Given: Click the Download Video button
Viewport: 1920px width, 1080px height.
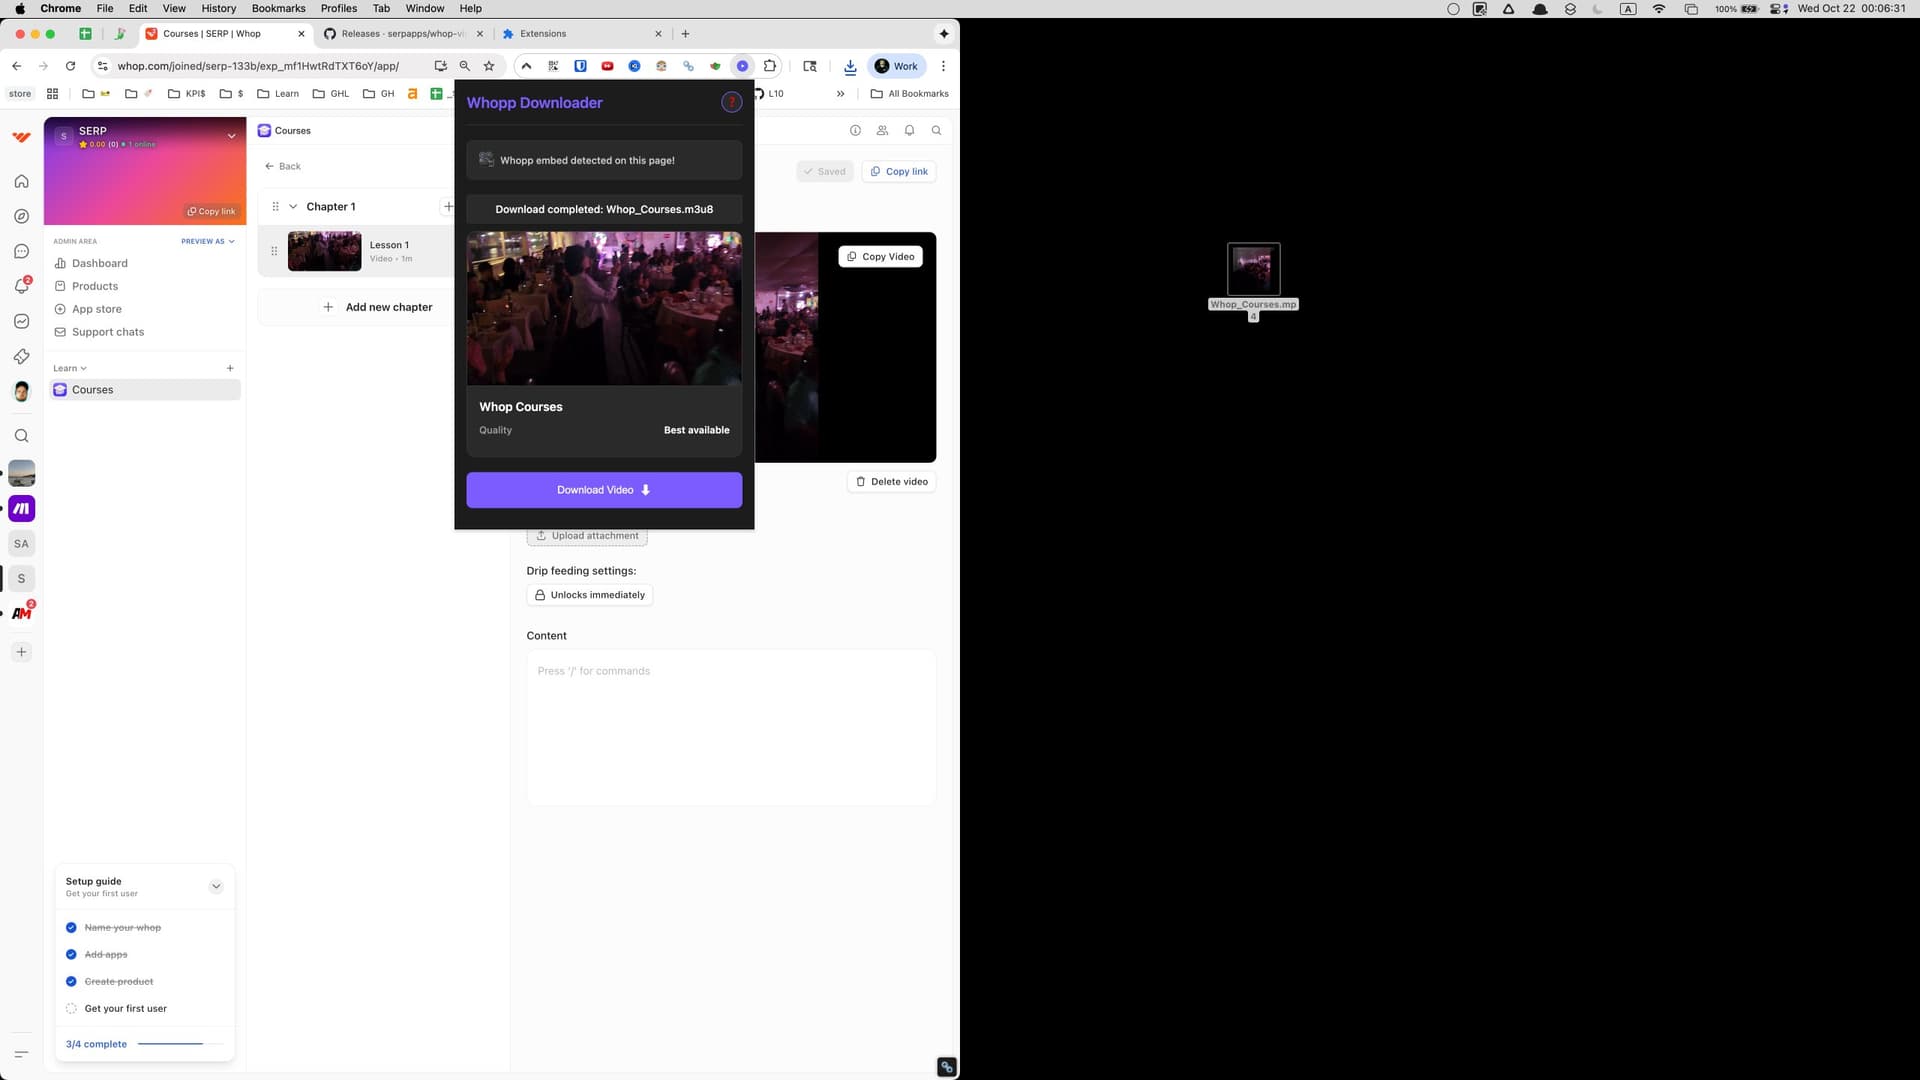Looking at the screenshot, I should tap(603, 490).
